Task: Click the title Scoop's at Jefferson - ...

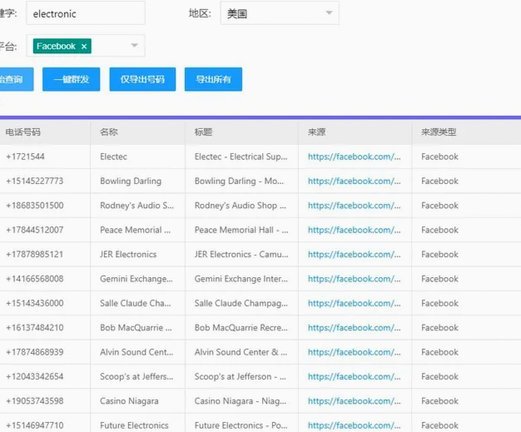Action: click(x=240, y=377)
